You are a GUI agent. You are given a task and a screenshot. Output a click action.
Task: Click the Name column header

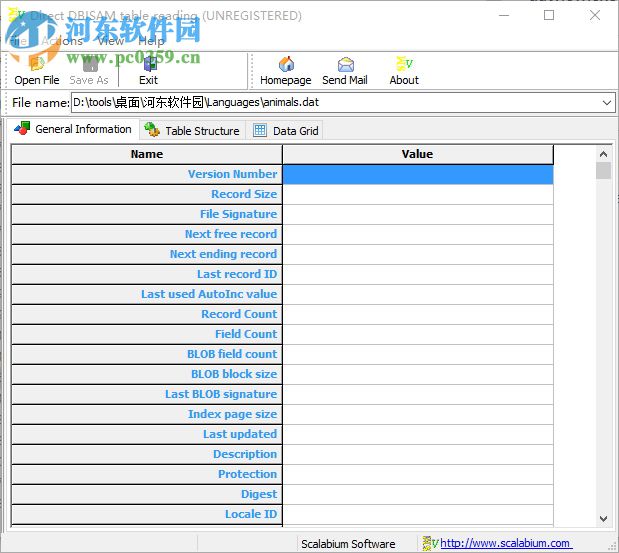point(147,154)
